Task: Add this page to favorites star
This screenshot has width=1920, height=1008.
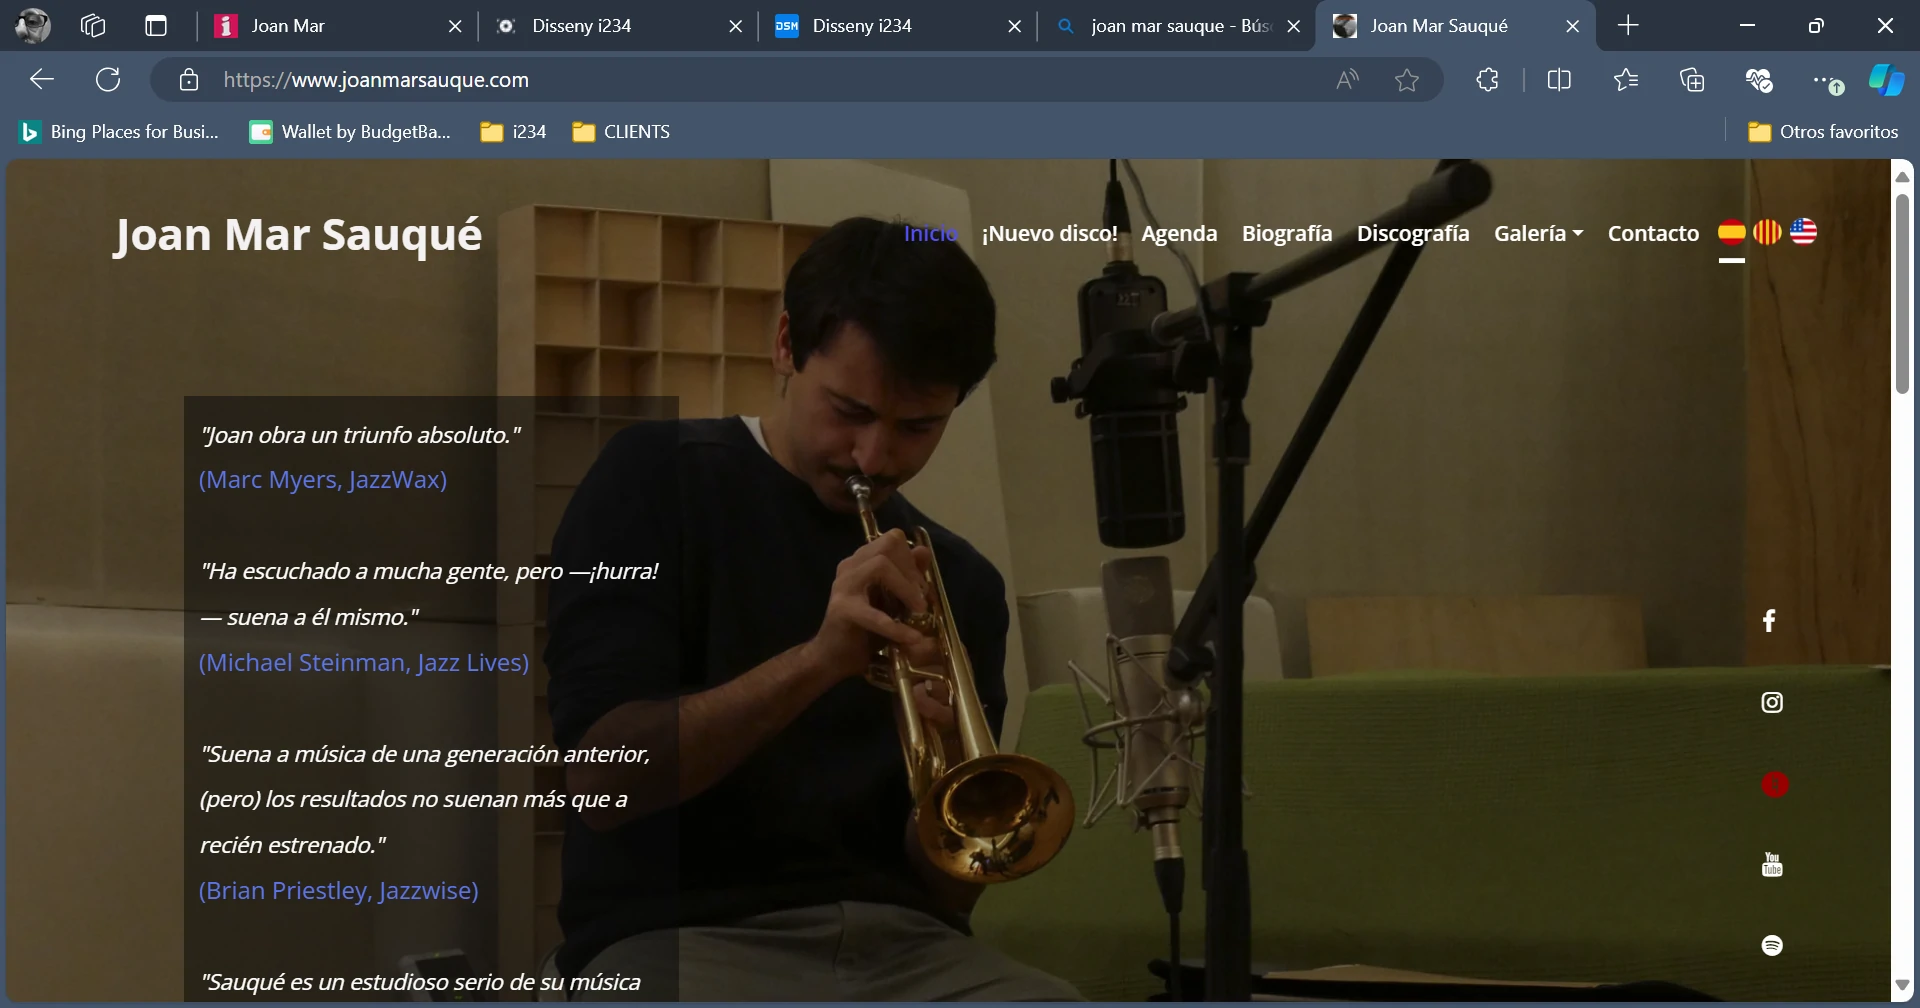Action: tap(1407, 80)
